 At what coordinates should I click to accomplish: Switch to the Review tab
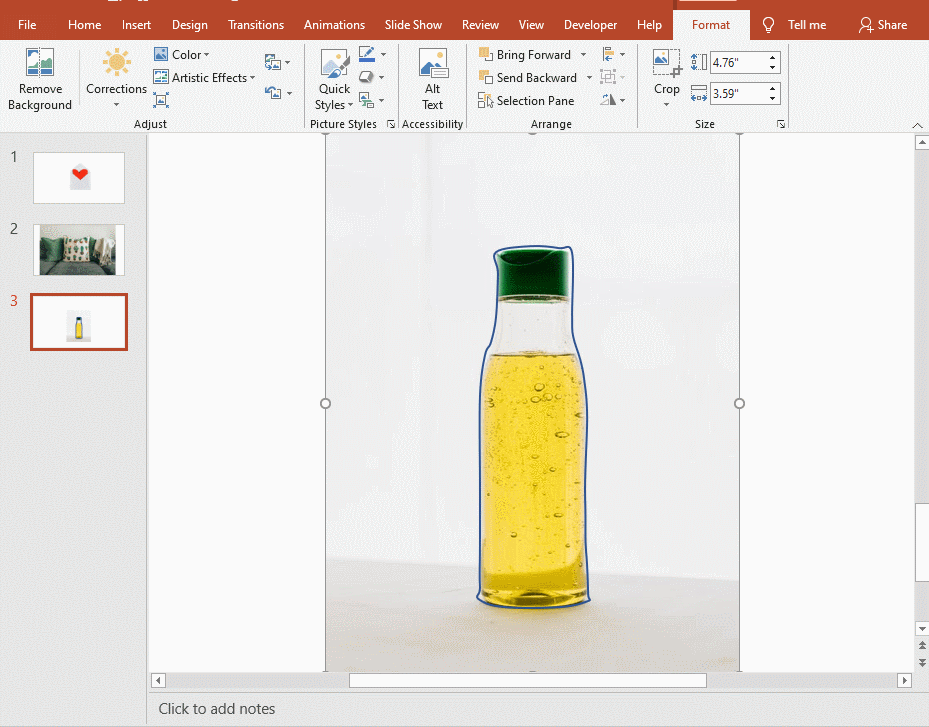tap(480, 25)
